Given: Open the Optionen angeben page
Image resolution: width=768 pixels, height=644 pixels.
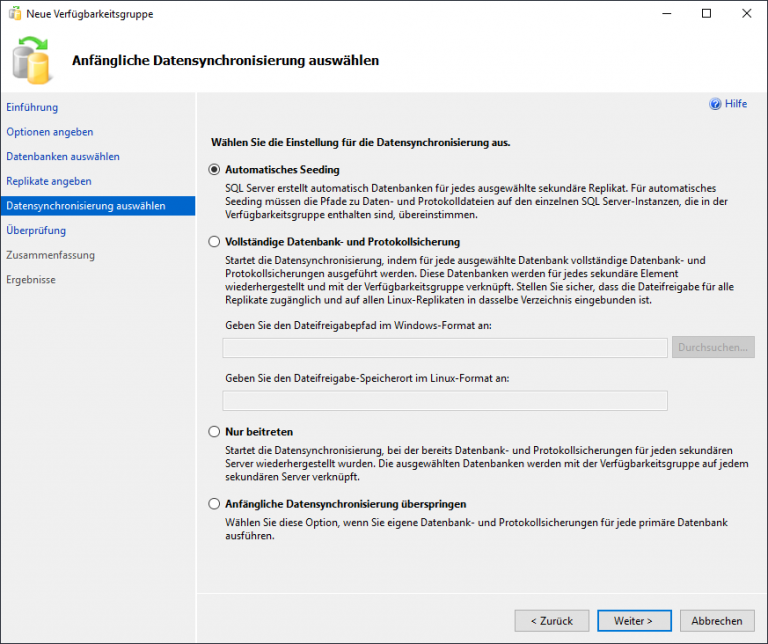Looking at the screenshot, I should [49, 132].
